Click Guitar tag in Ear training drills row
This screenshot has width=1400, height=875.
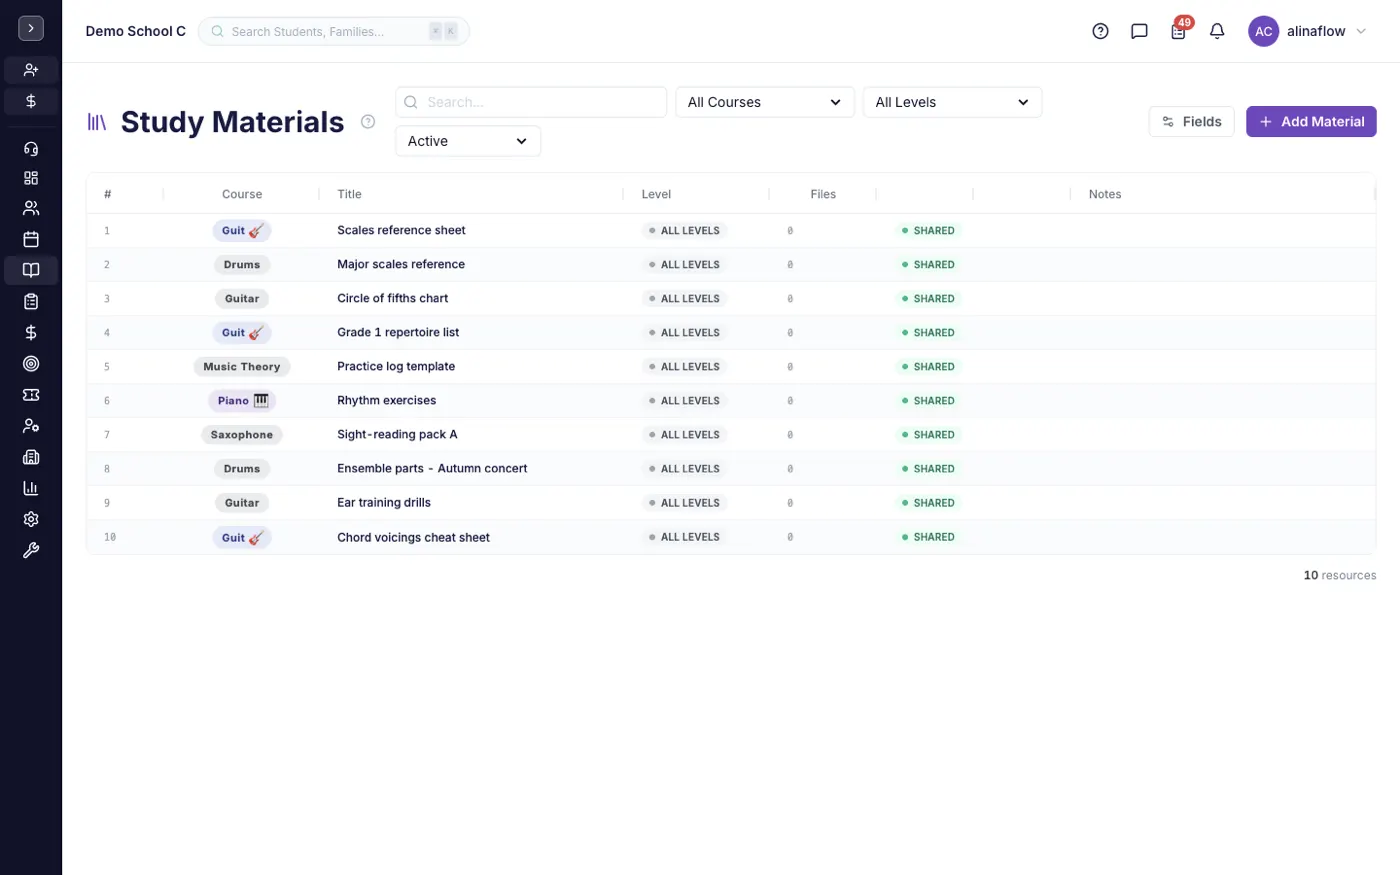click(x=242, y=503)
